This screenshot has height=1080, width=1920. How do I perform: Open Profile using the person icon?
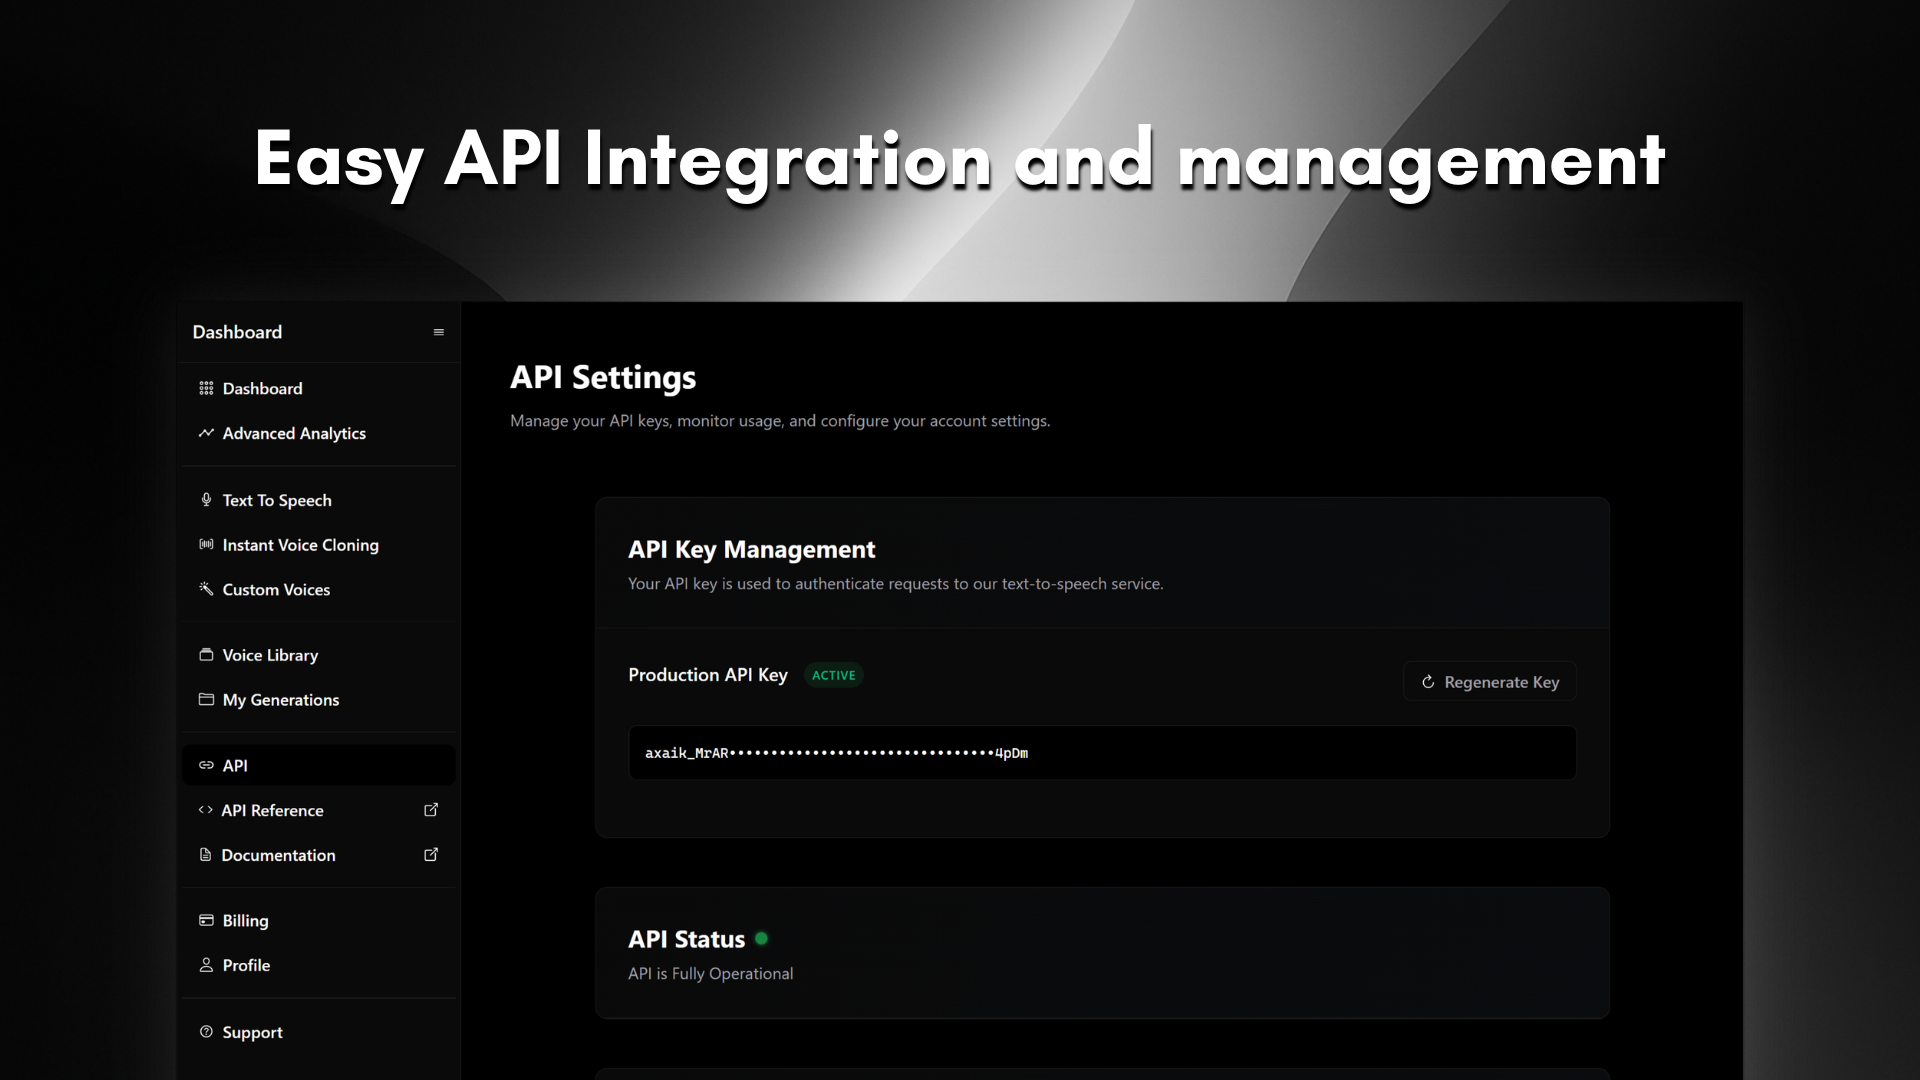[x=206, y=965]
